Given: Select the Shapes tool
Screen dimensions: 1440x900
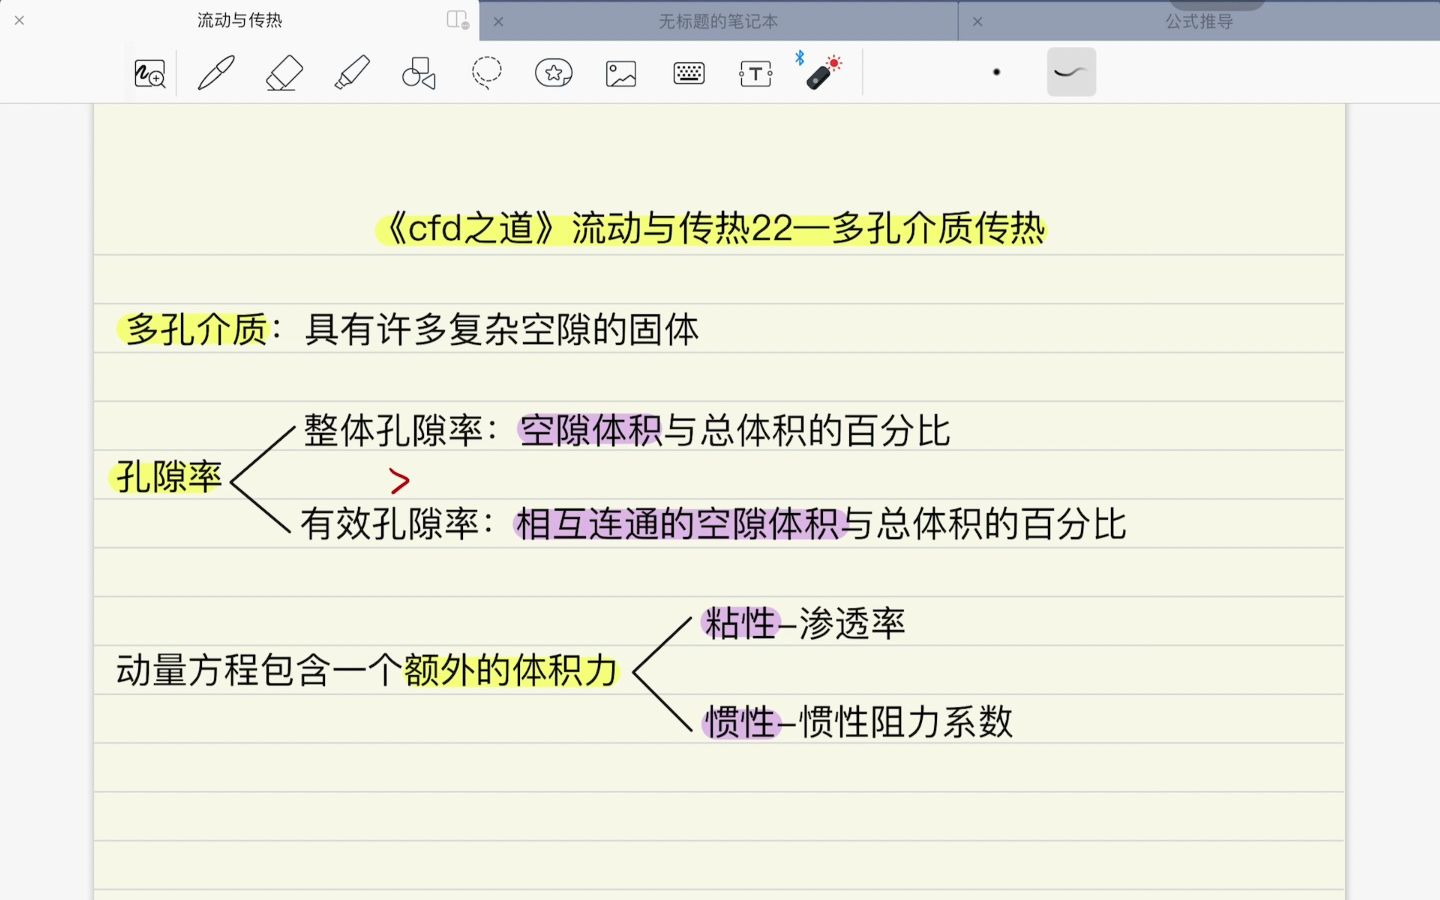Looking at the screenshot, I should 419,73.
